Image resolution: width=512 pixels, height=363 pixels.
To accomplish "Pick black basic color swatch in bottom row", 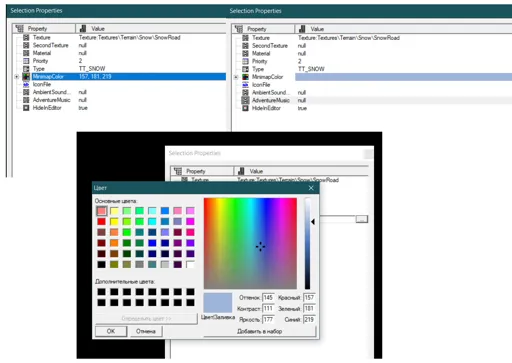I will pos(101,265).
